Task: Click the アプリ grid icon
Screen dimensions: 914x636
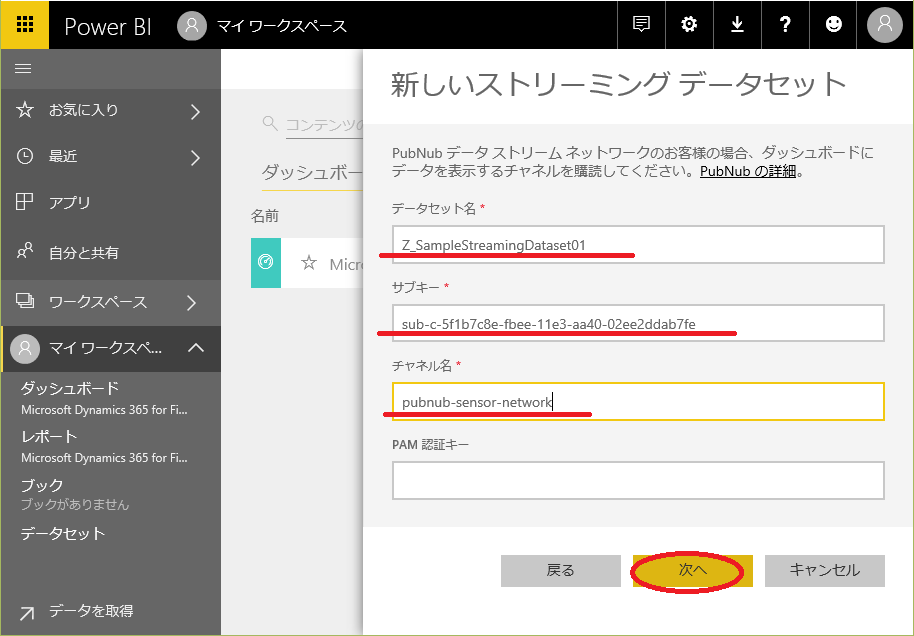Action: pyautogui.click(x=24, y=202)
